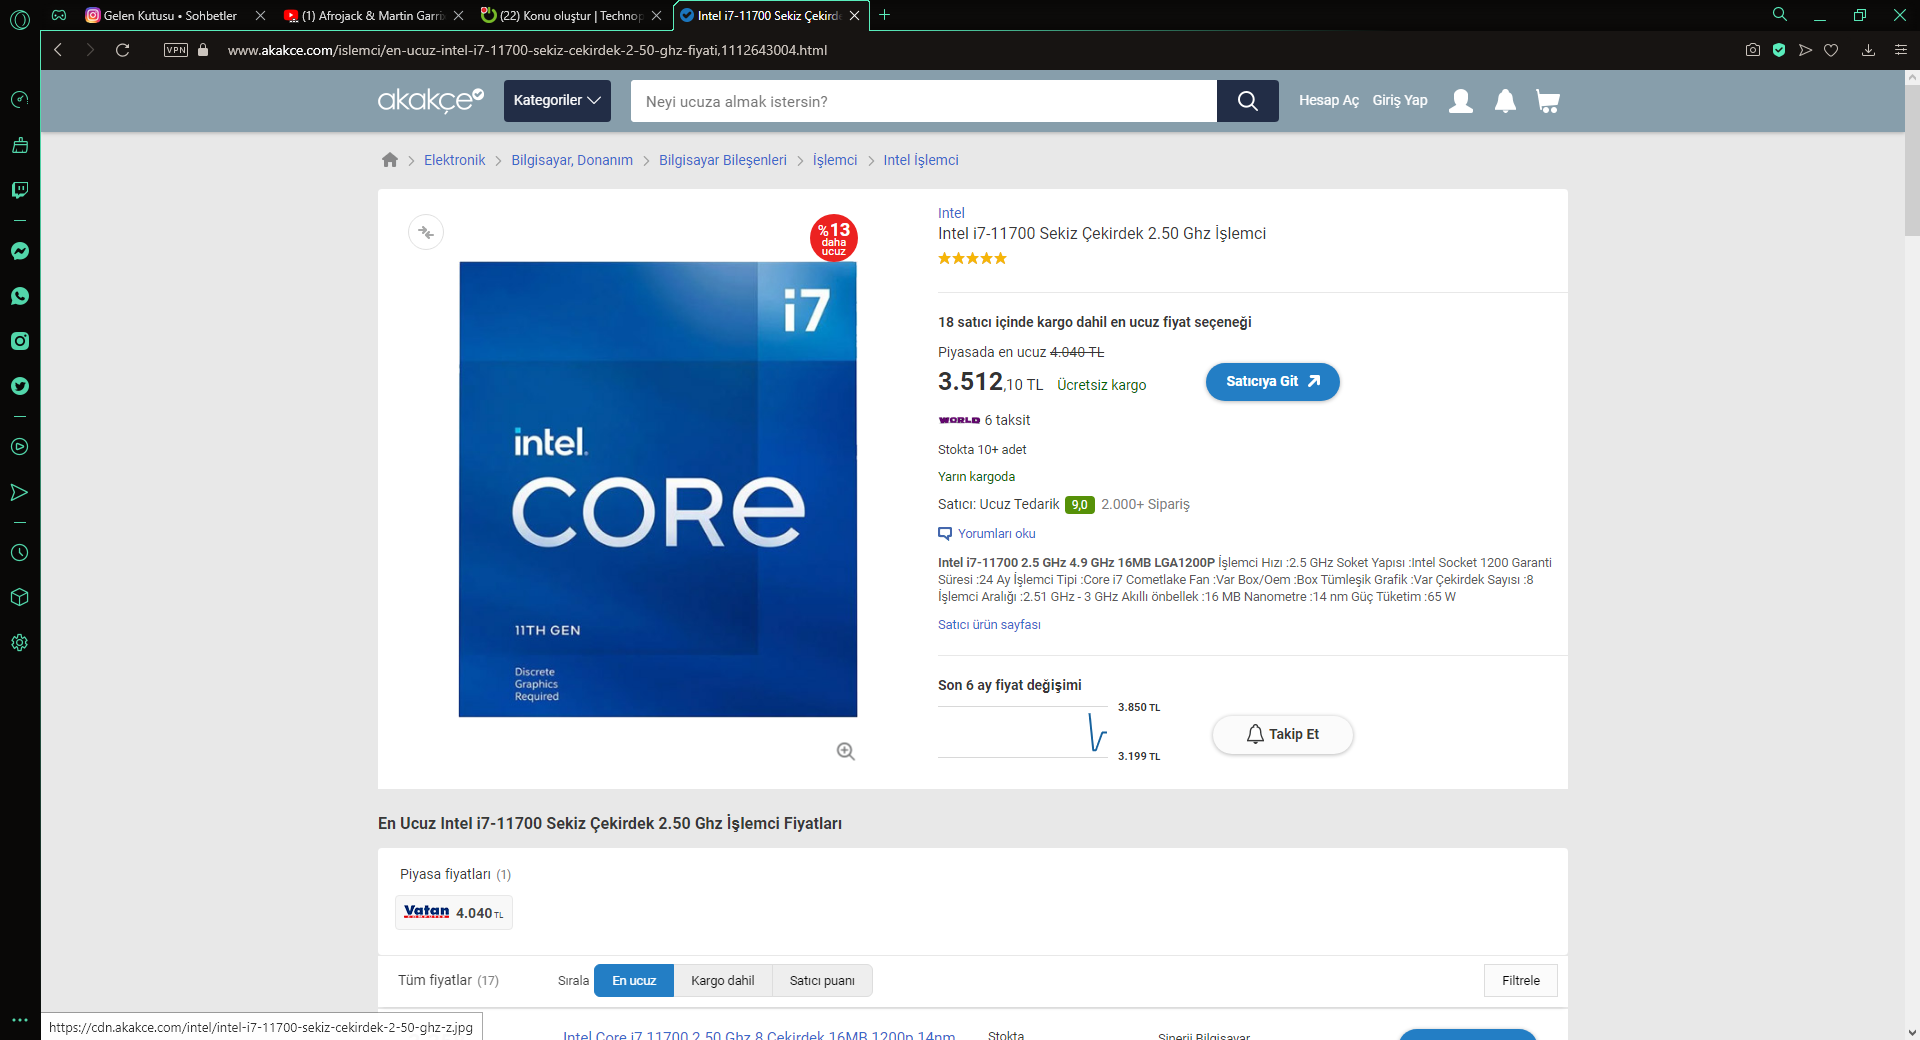Search open tabs using magnifier icon
Screen dimensions: 1920x1040
point(1780,15)
